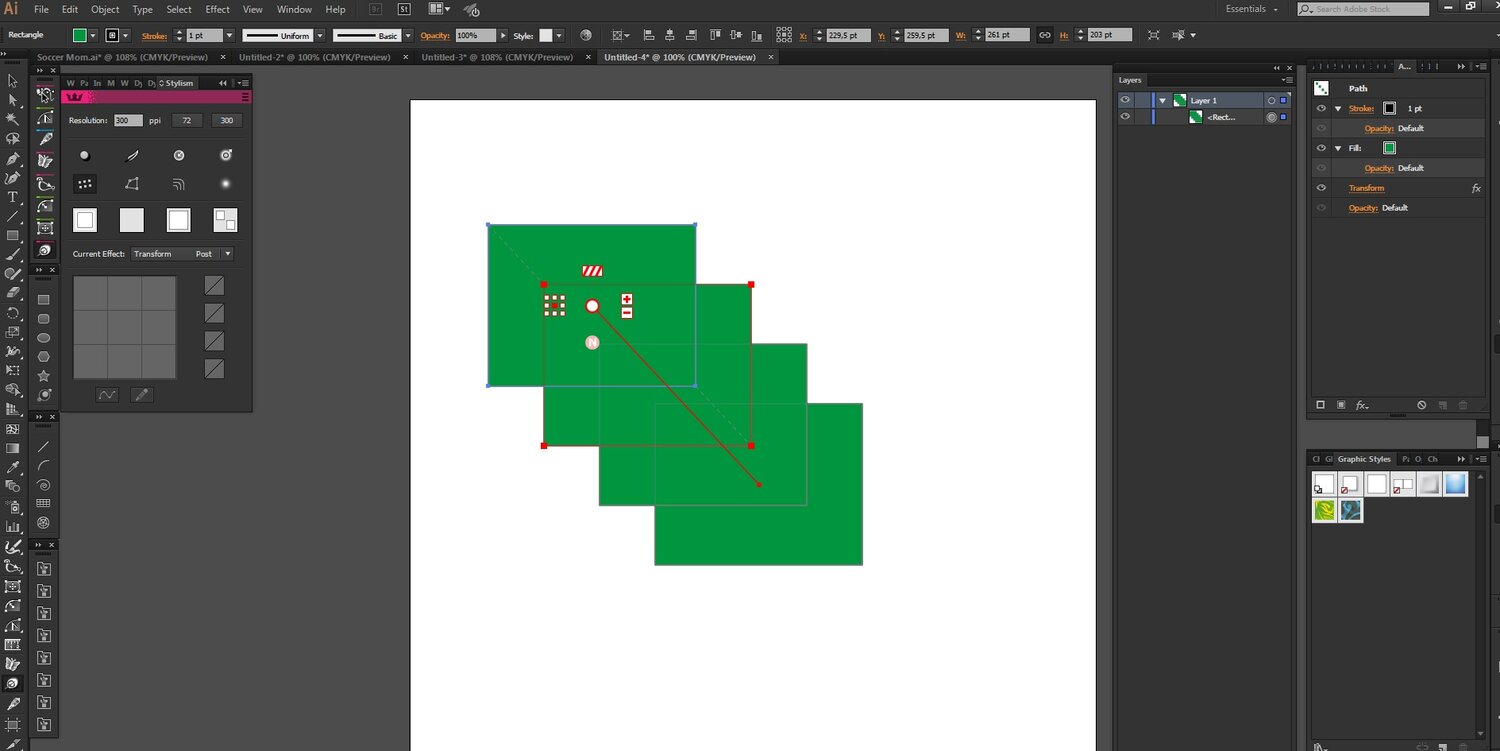Collapse the Fill attribute triangle
1500x751 pixels.
[1338, 148]
